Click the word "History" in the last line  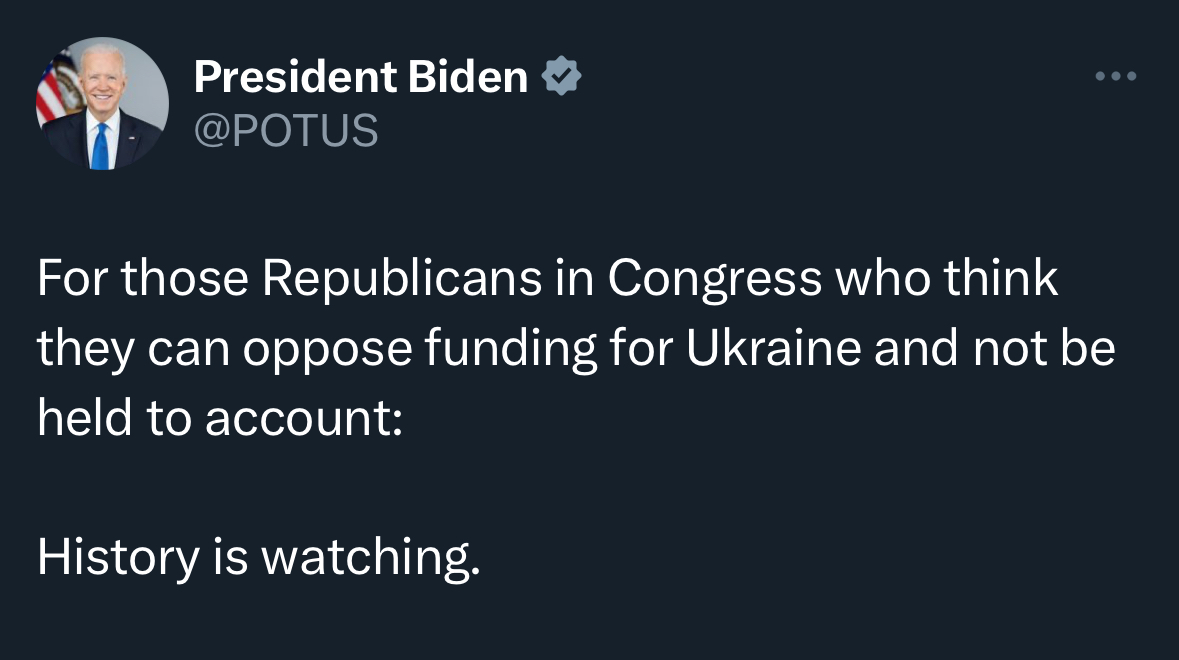pyautogui.click(x=118, y=558)
